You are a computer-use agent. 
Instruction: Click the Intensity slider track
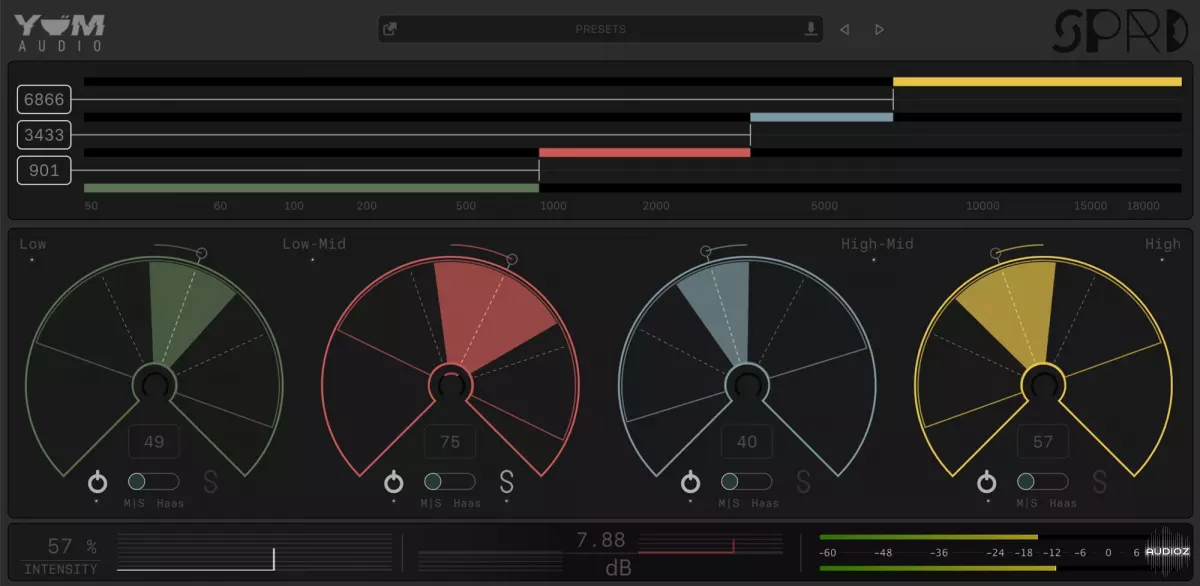255,552
